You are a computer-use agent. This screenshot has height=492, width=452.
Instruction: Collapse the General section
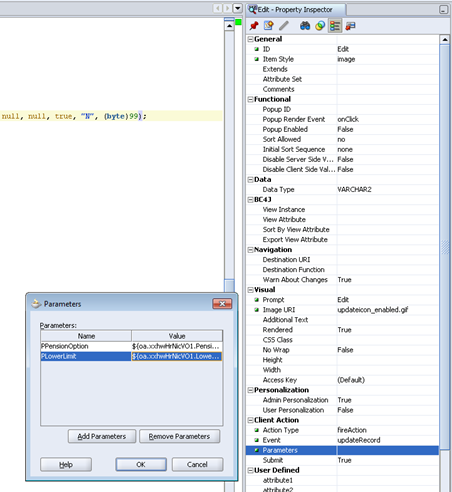click(250, 39)
